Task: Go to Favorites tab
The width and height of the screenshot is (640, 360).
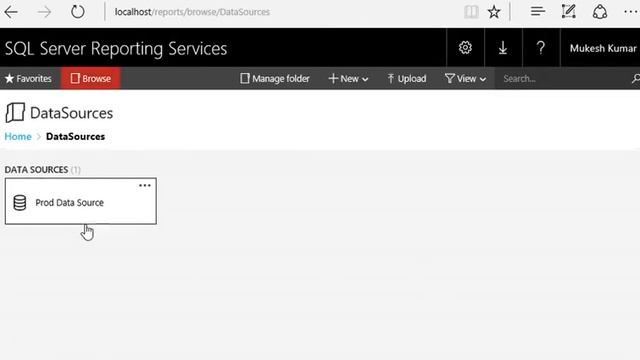Action: (x=29, y=78)
